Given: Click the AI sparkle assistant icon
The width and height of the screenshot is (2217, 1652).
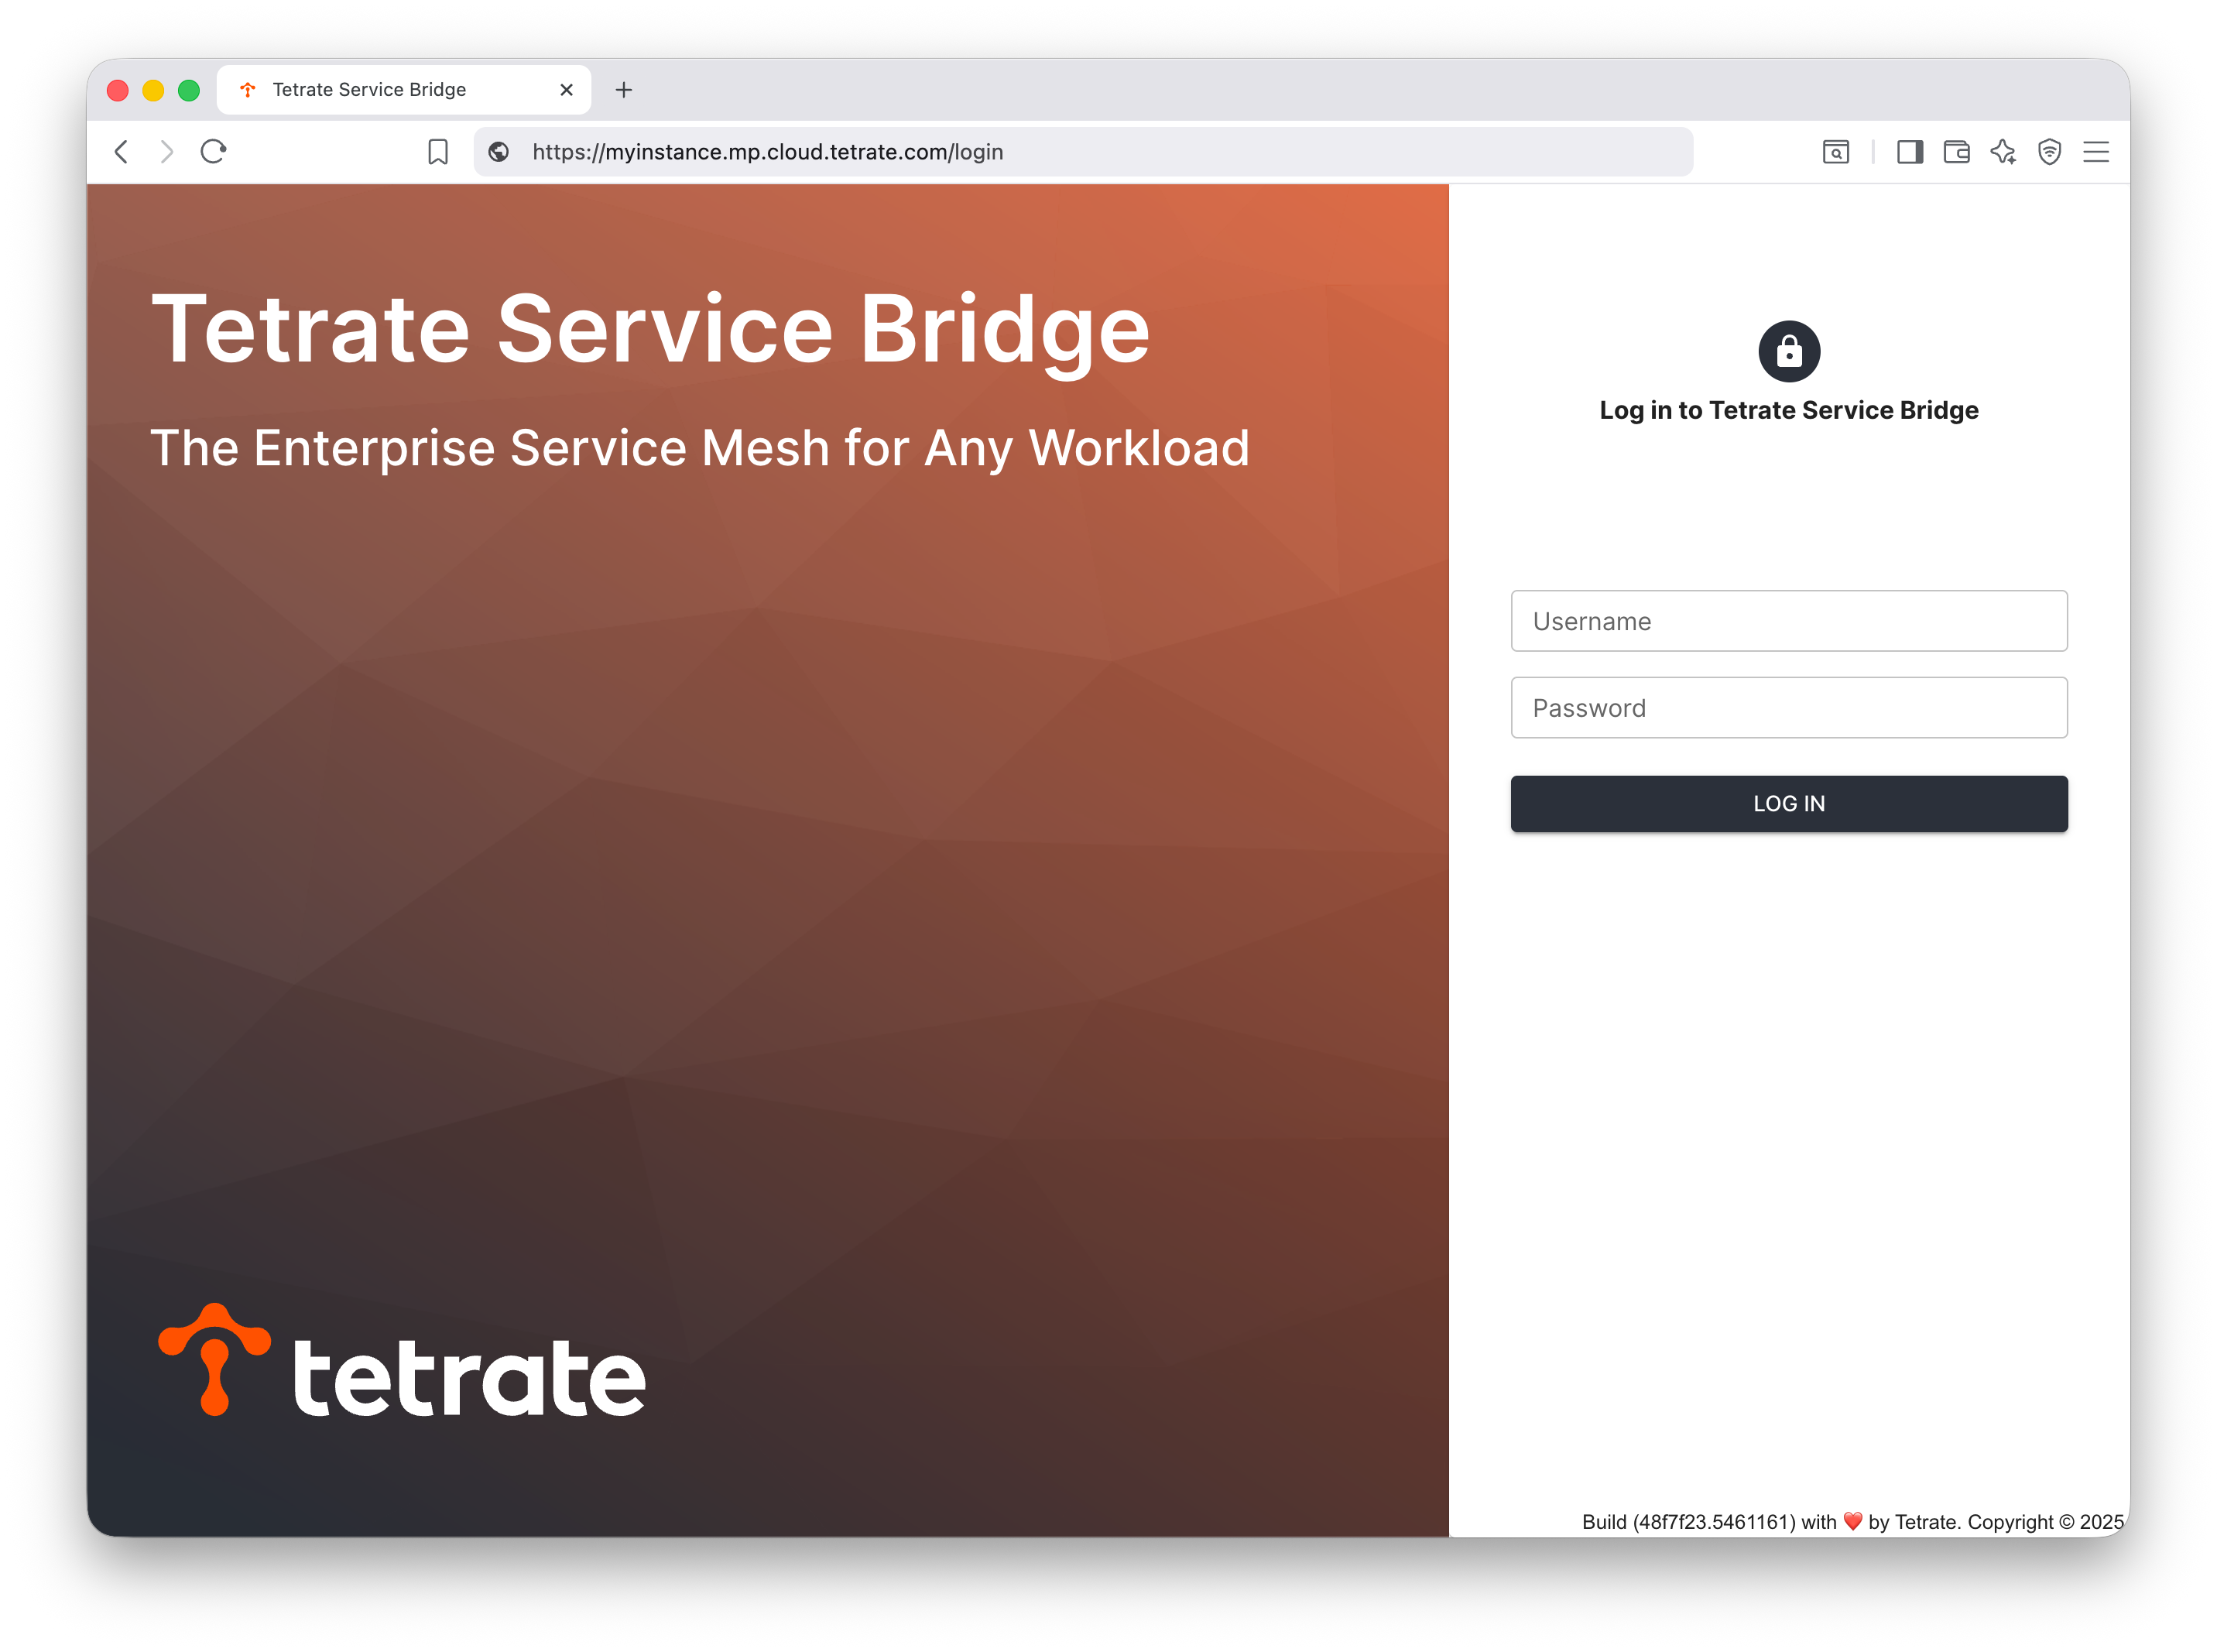Looking at the screenshot, I should tap(2003, 152).
